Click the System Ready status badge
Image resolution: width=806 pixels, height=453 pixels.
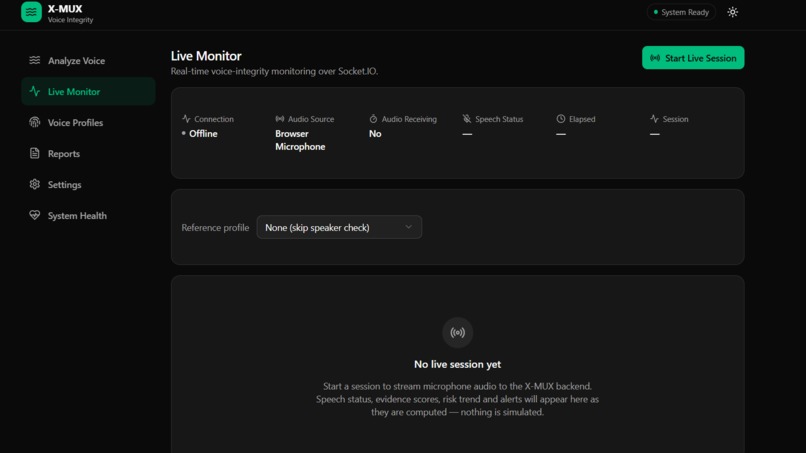(681, 12)
